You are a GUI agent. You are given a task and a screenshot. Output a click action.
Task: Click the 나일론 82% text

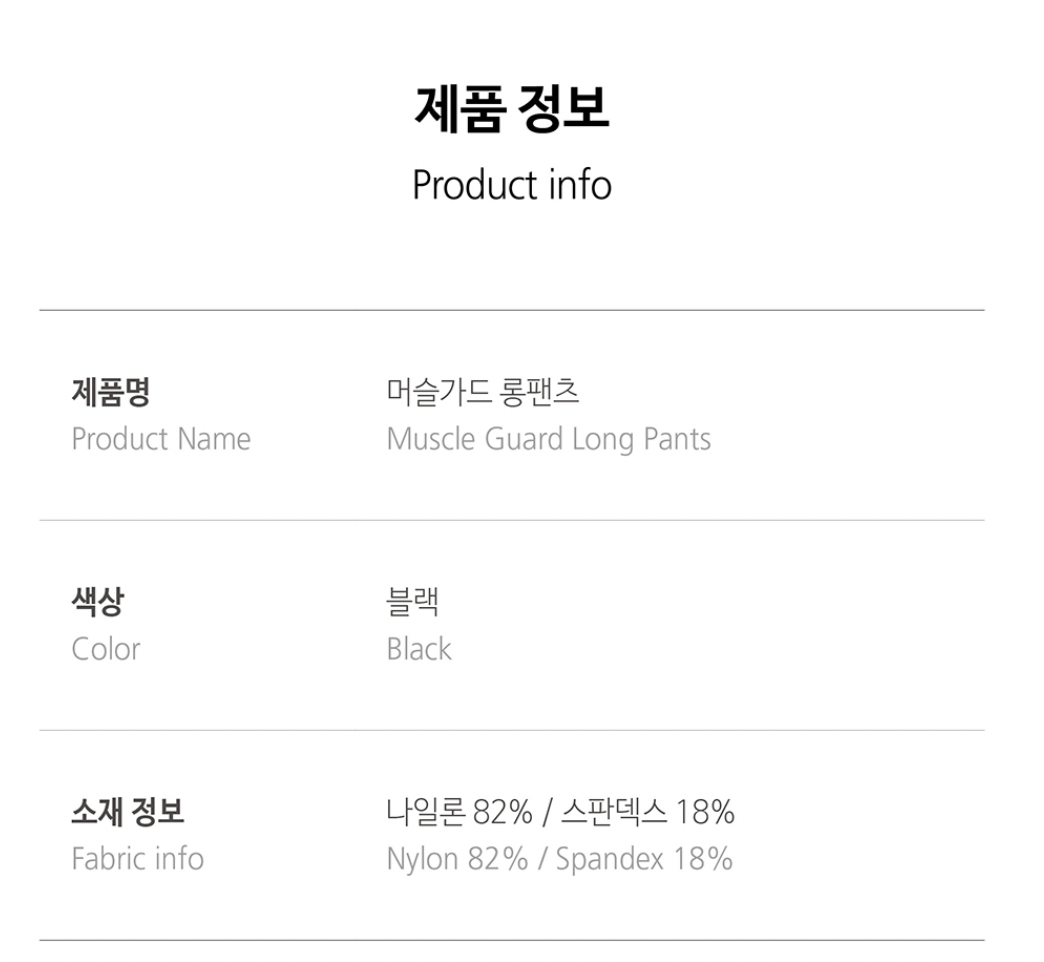click(x=459, y=812)
